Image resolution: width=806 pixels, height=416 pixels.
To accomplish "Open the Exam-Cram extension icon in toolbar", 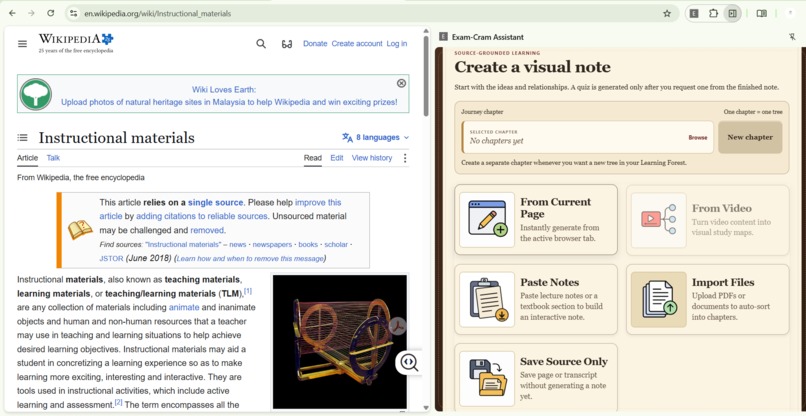I will tap(694, 13).
